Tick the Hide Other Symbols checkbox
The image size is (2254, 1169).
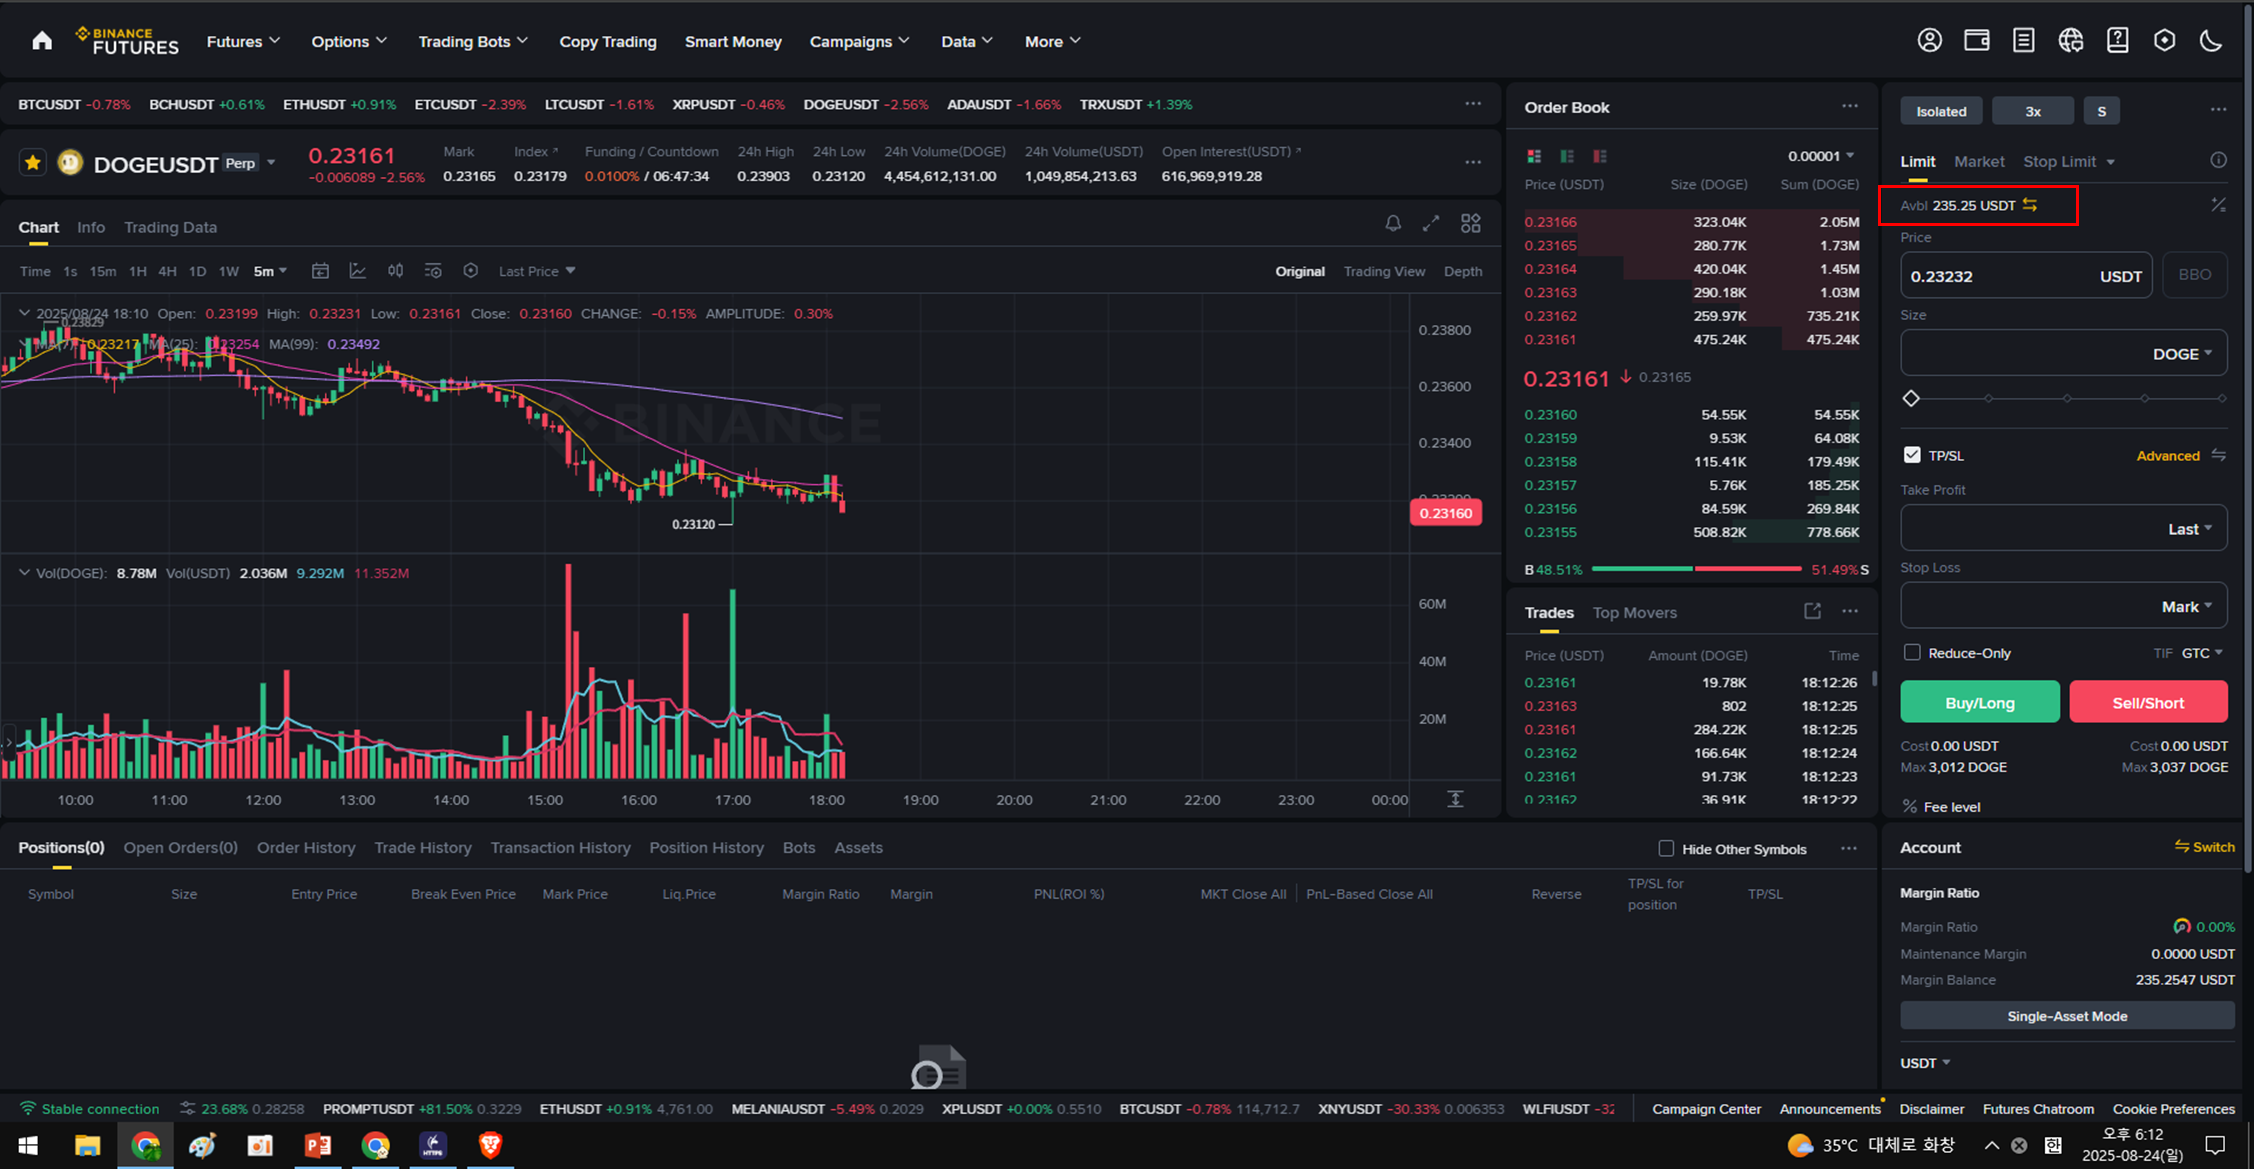pyautogui.click(x=1666, y=849)
